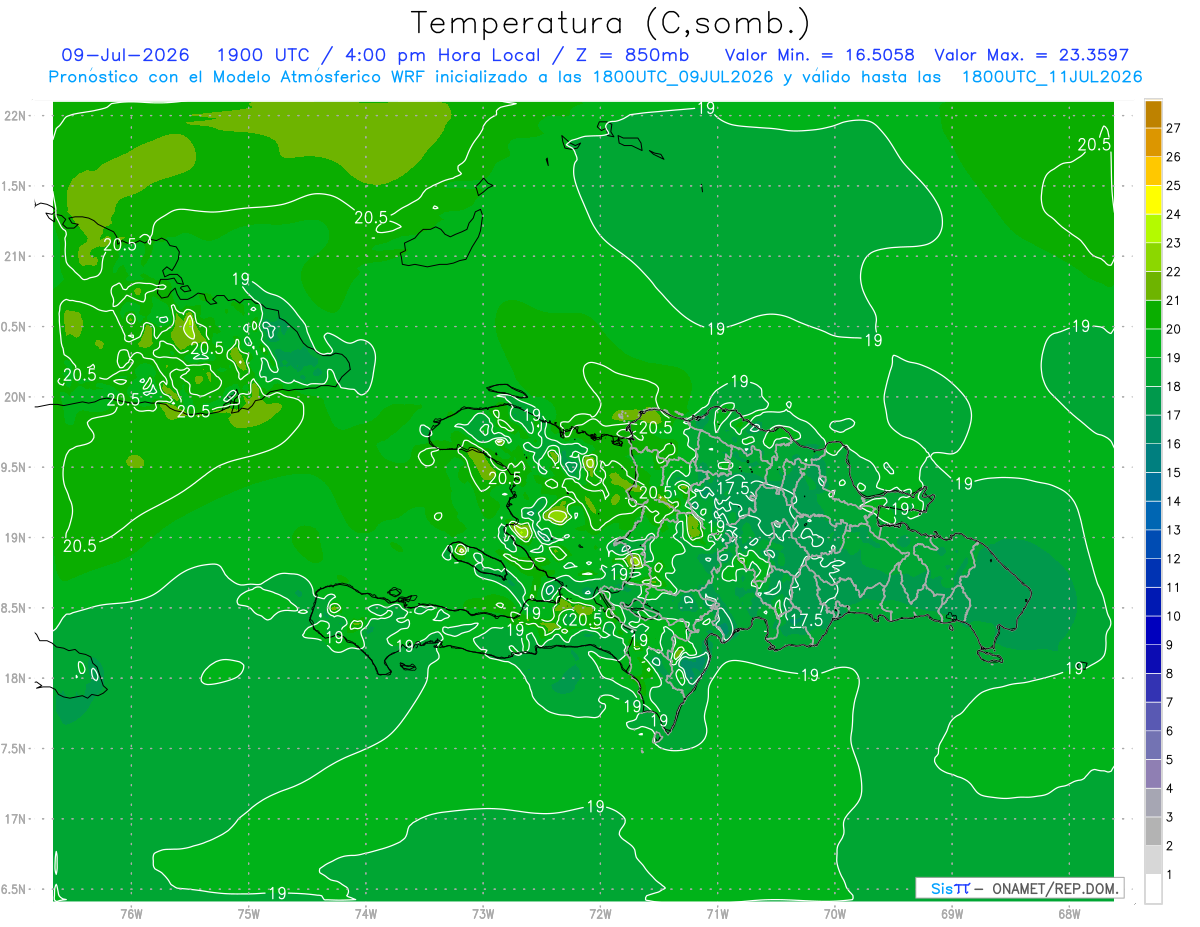1200x927 pixels.
Task: Click the legend value "27"
Action: 1173,128
